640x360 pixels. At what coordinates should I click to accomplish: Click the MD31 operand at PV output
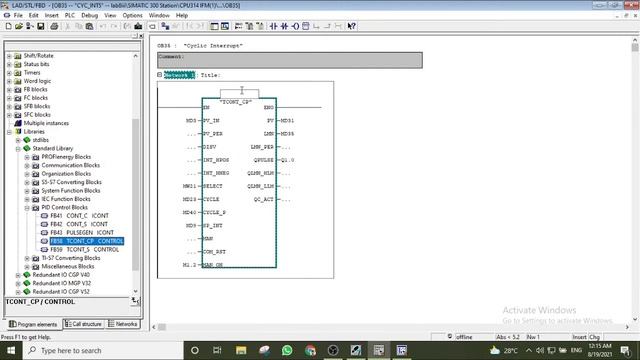point(287,120)
